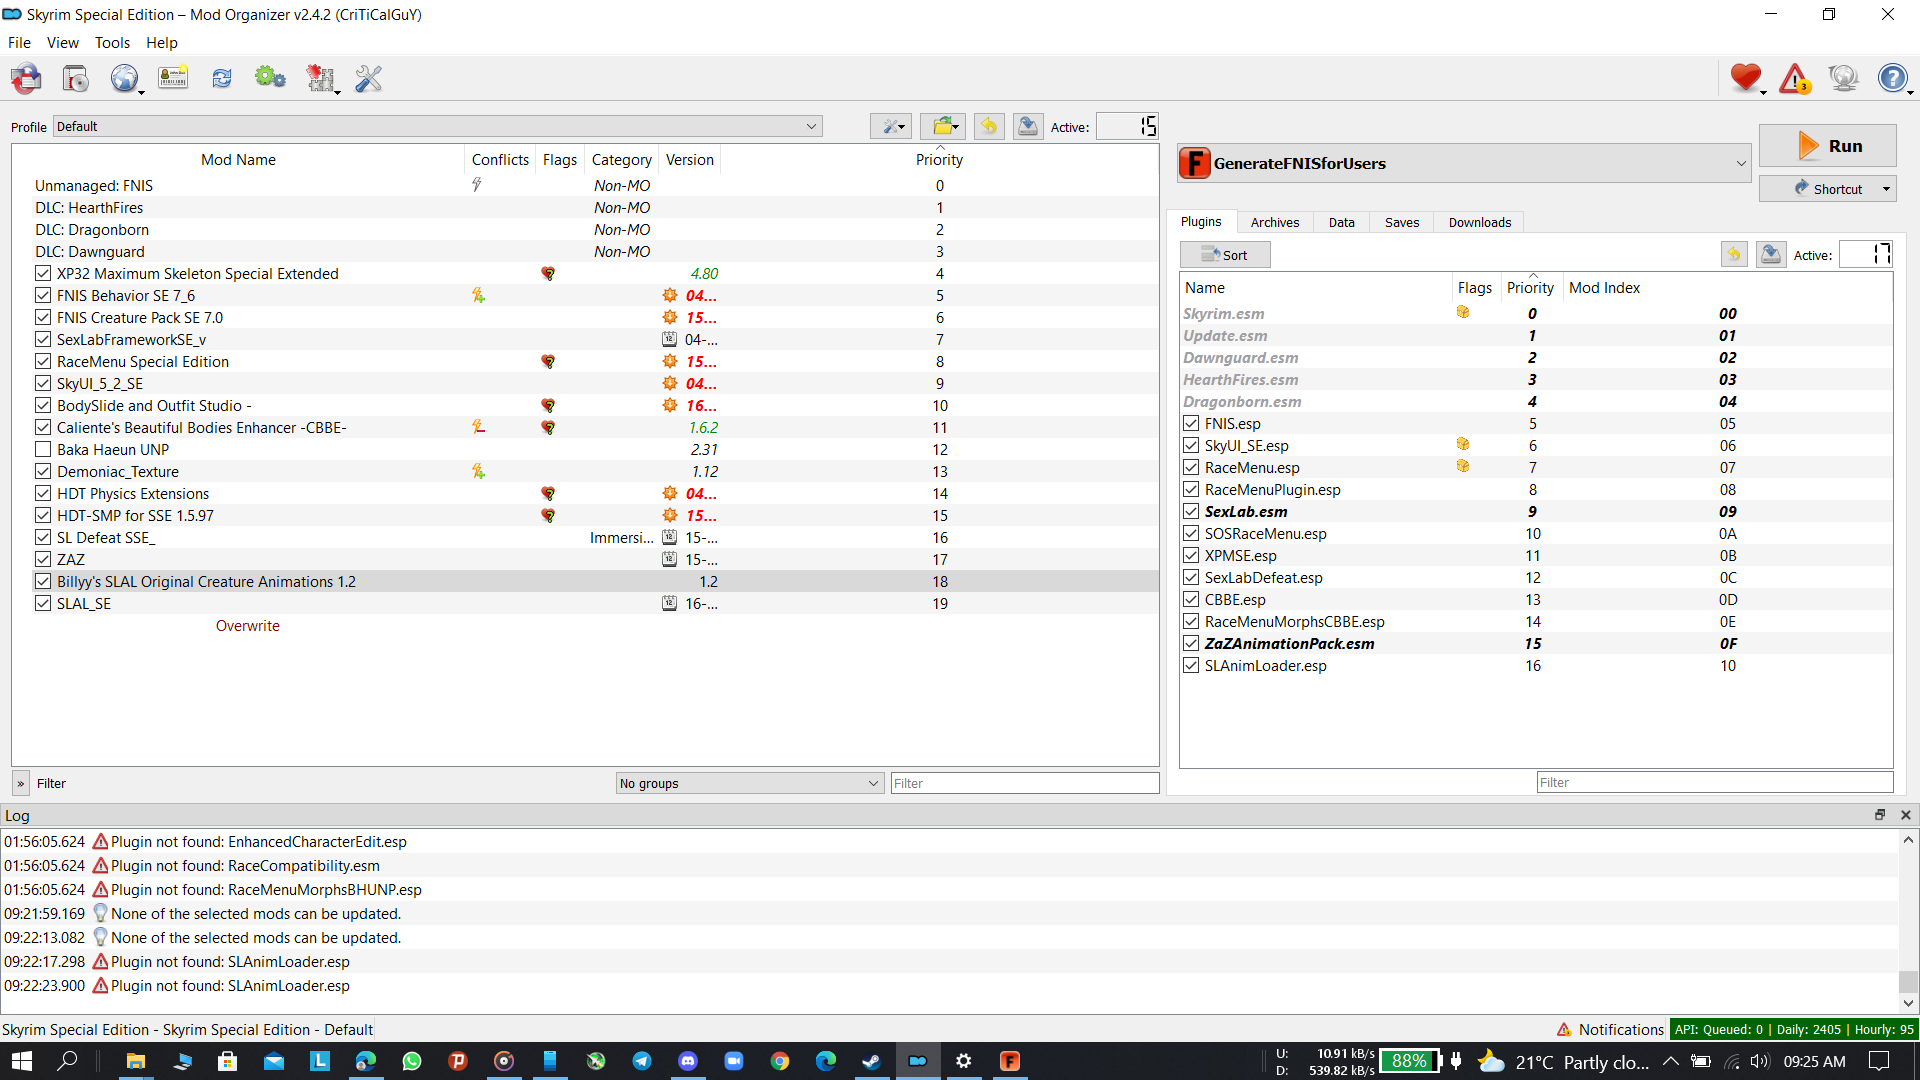Click the mod list Filter input field
This screenshot has height=1080, width=1920.
coord(1025,783)
